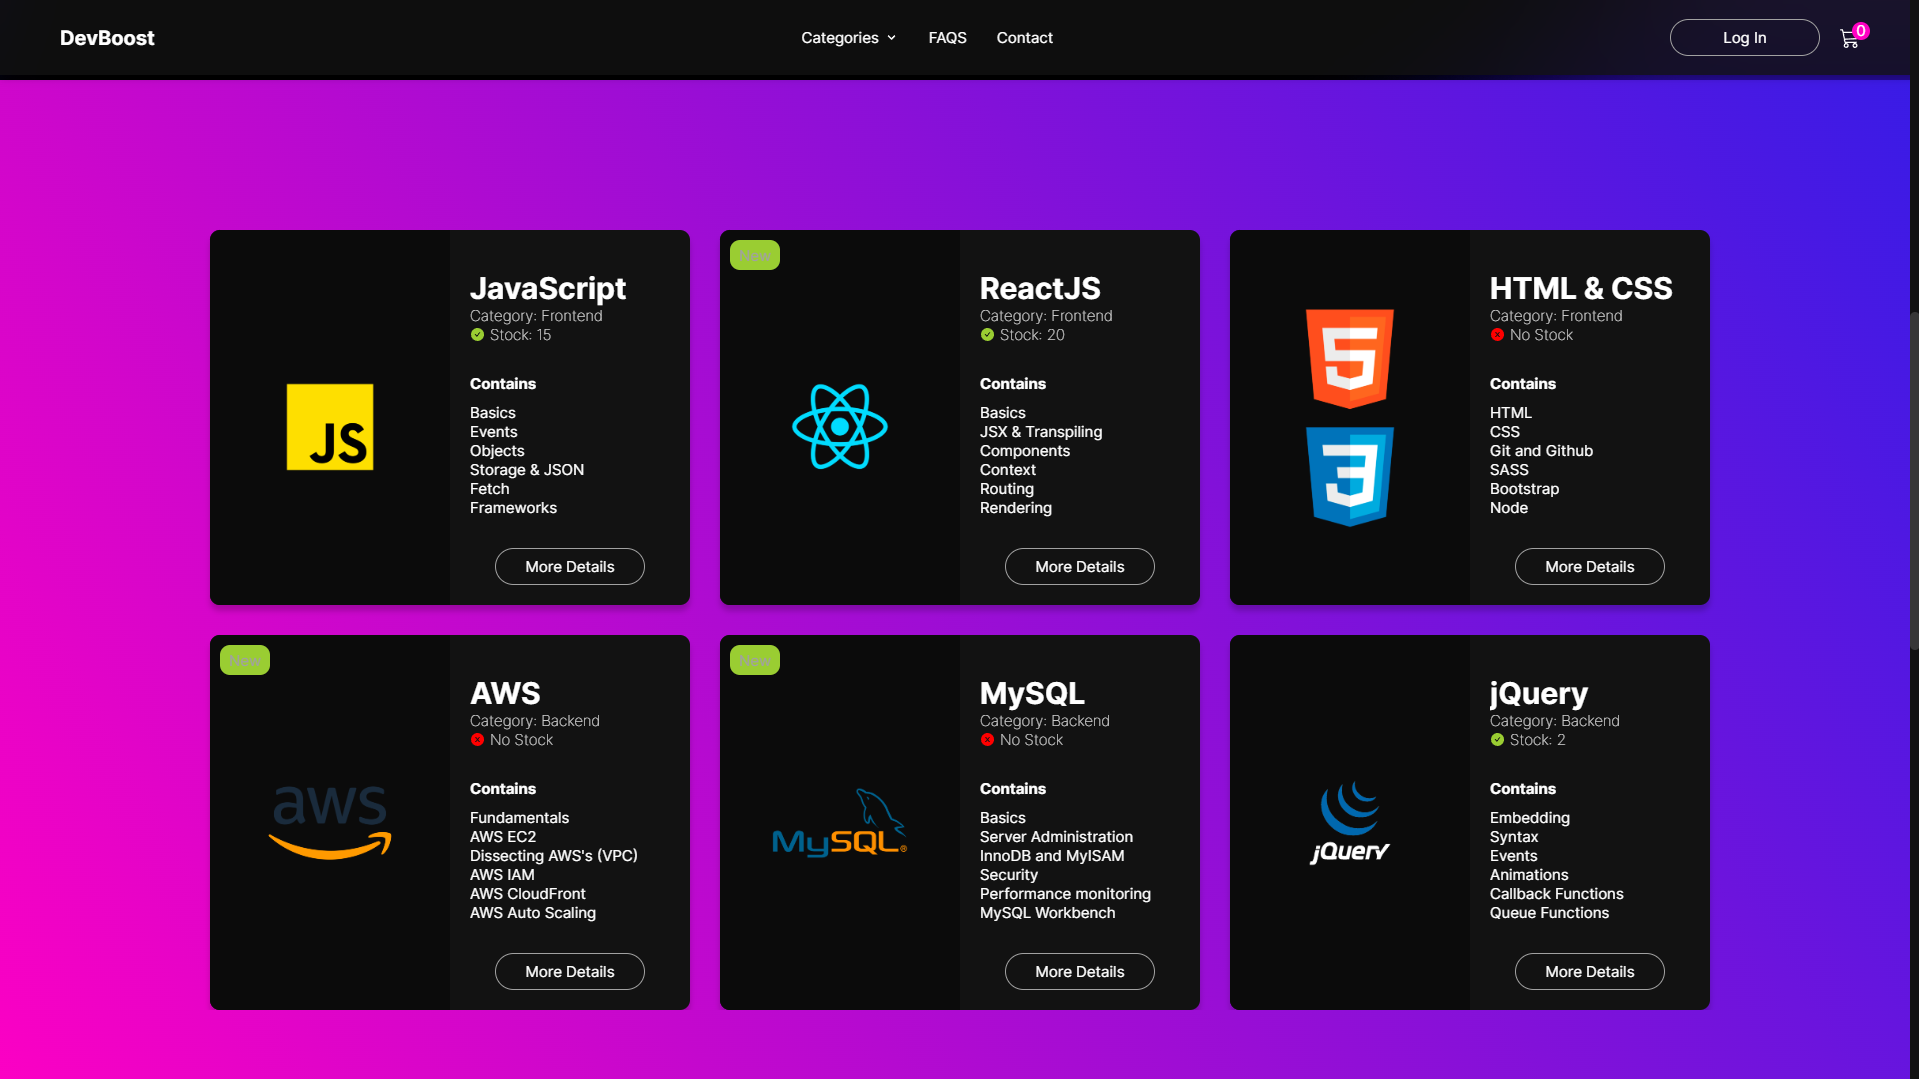
Task: Open the shopping cart icon
Action: [1848, 40]
